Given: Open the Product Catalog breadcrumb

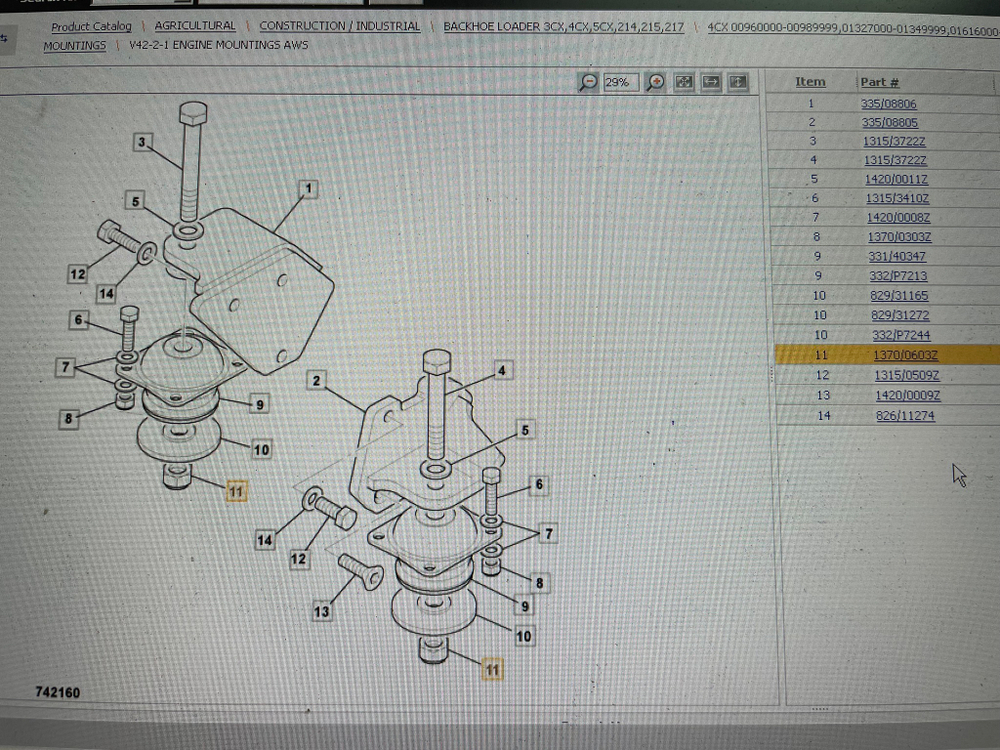Looking at the screenshot, I should [91, 27].
